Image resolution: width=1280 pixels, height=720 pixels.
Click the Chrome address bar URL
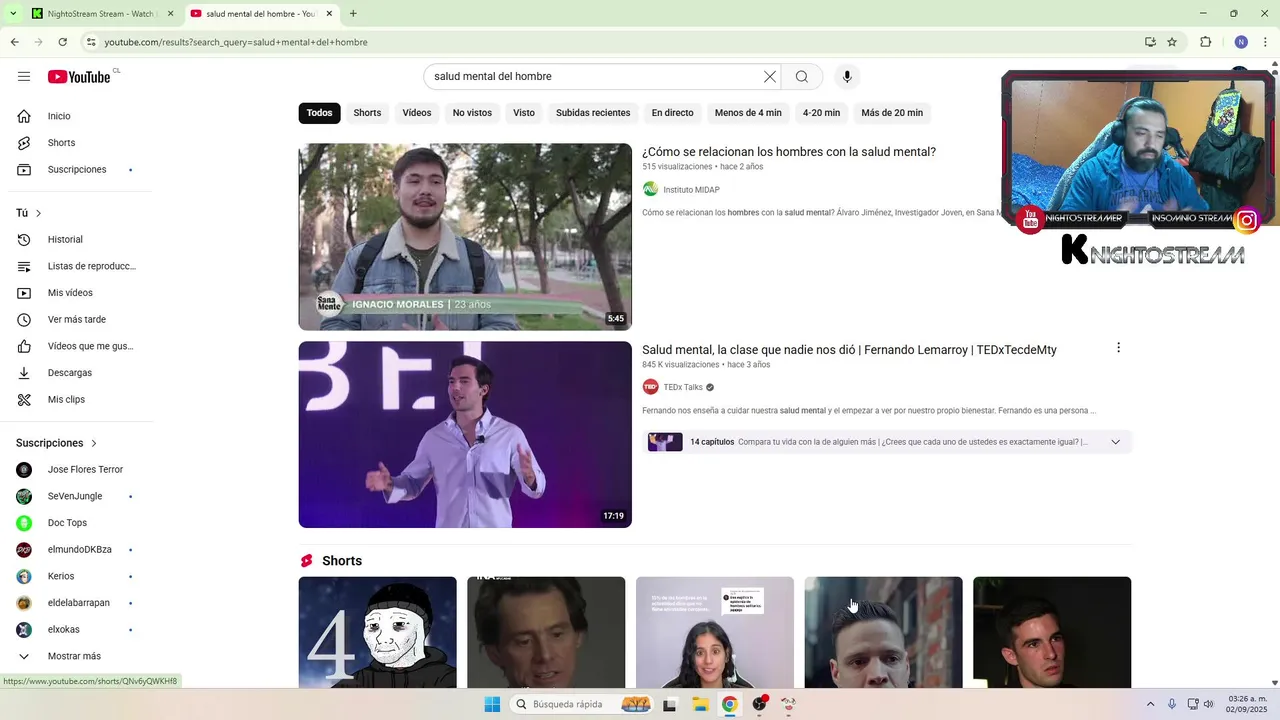[x=236, y=42]
